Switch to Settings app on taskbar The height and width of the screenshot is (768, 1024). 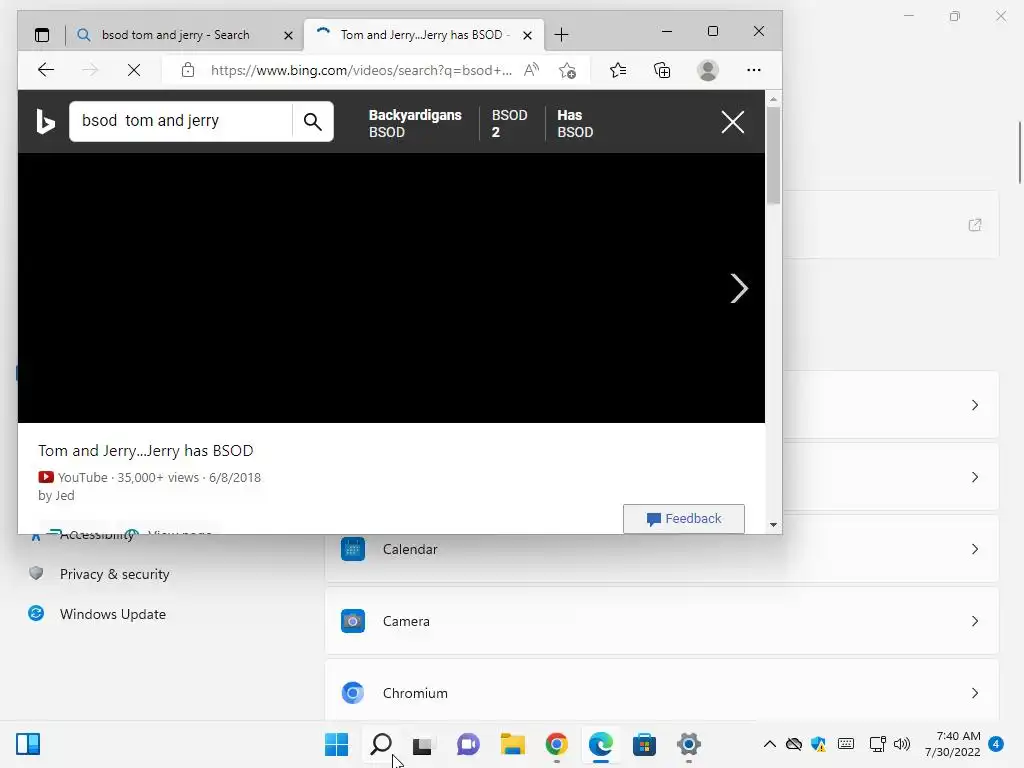688,744
